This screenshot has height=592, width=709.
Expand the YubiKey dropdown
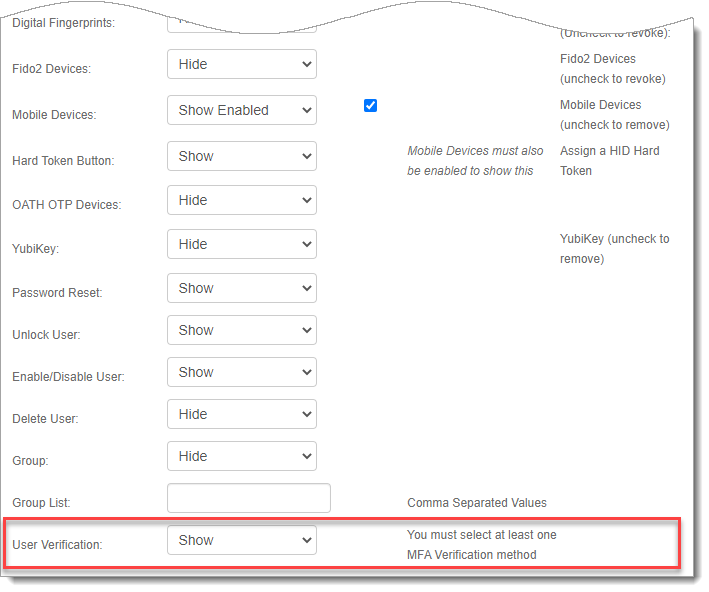coord(241,245)
